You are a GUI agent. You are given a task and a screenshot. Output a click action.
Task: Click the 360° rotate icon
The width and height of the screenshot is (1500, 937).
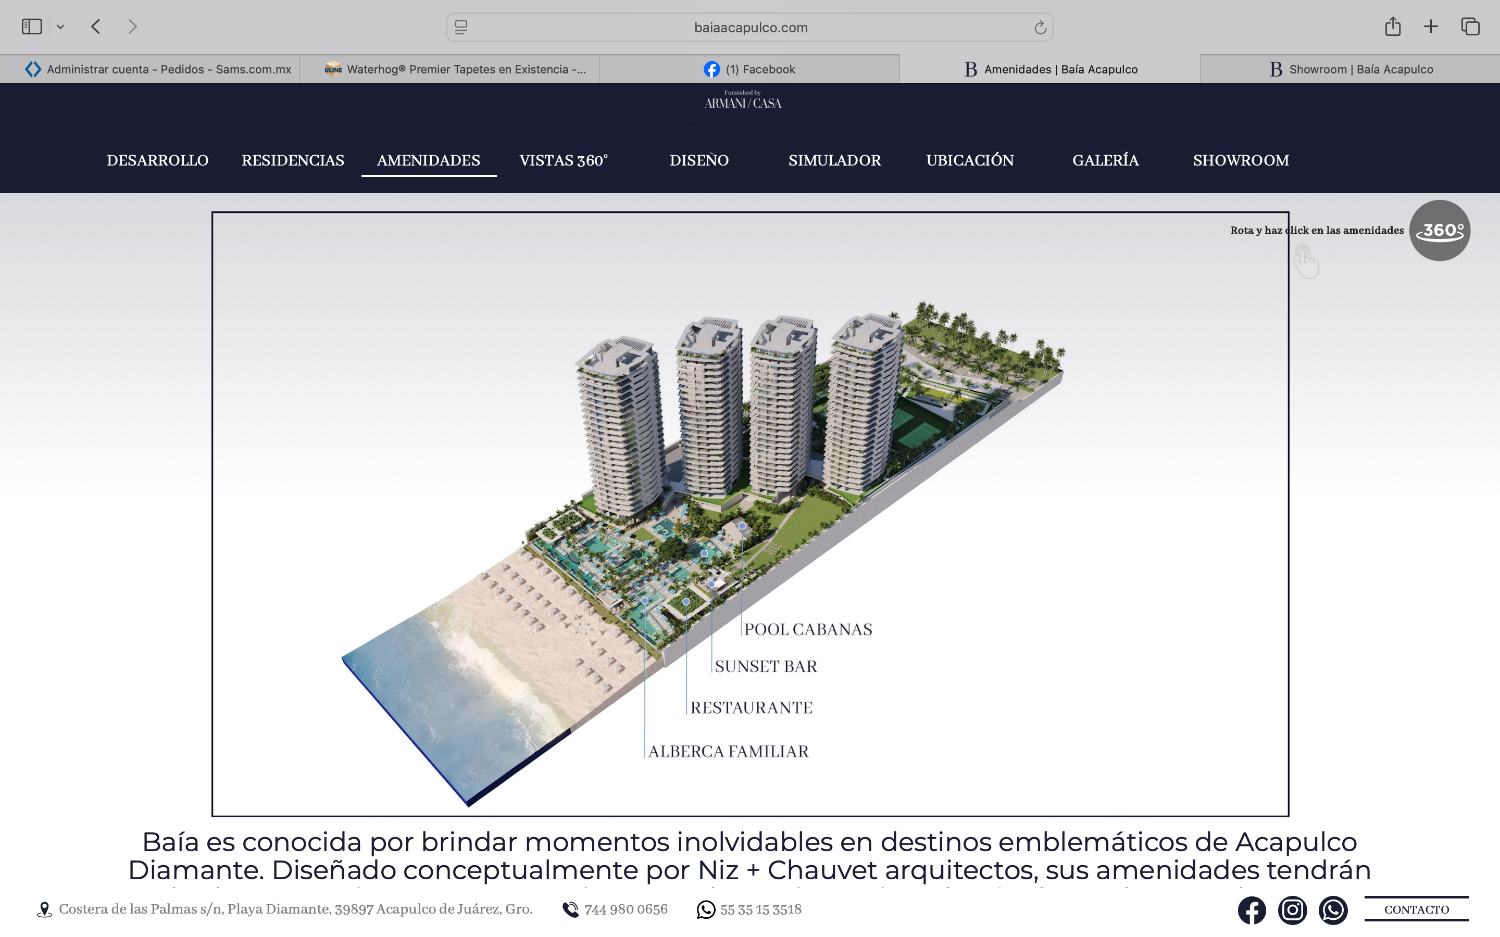pyautogui.click(x=1440, y=231)
